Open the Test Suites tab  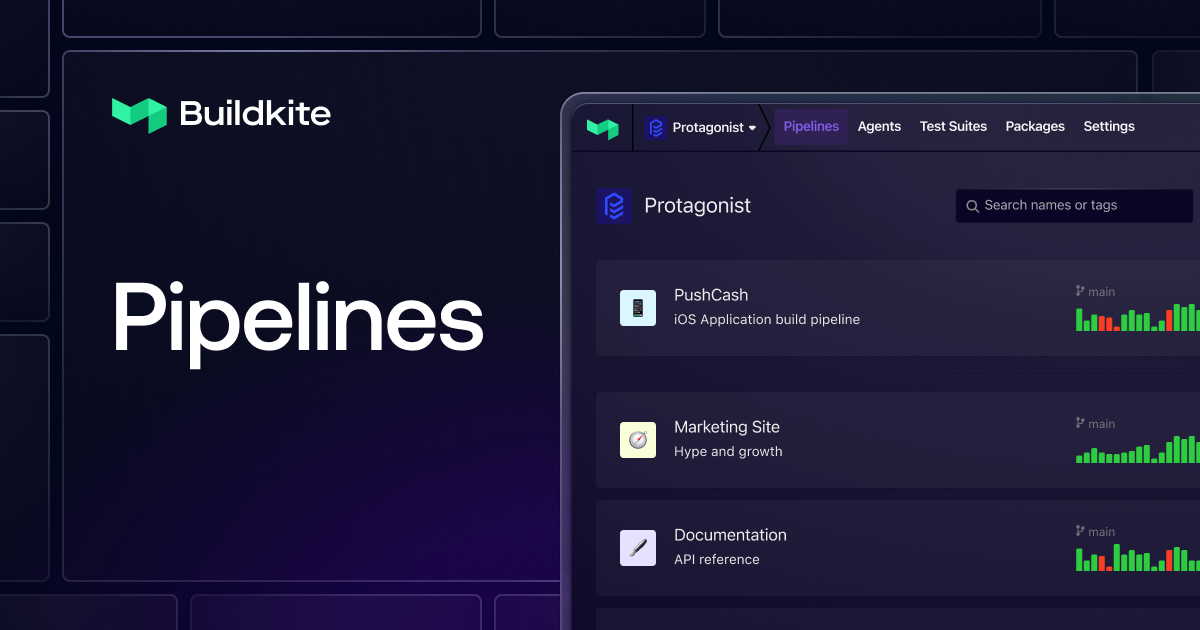(x=953, y=126)
